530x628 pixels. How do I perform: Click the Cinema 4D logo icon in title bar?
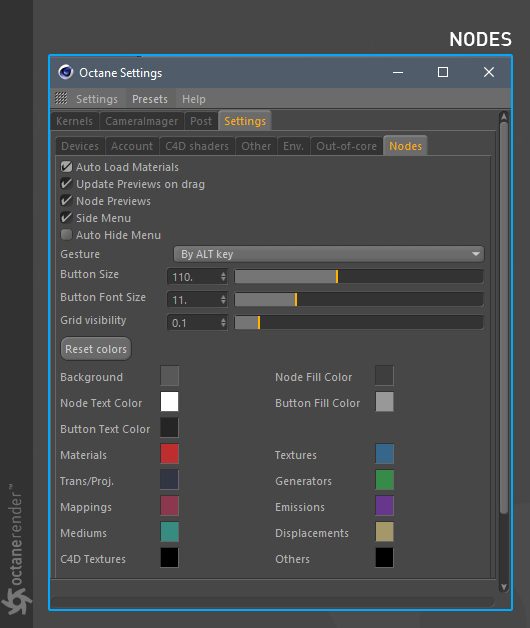point(66,72)
